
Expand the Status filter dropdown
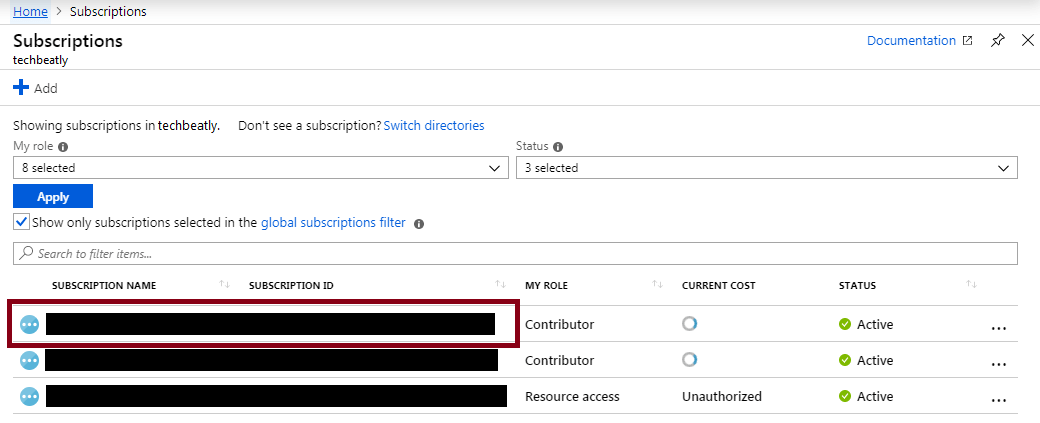766,168
